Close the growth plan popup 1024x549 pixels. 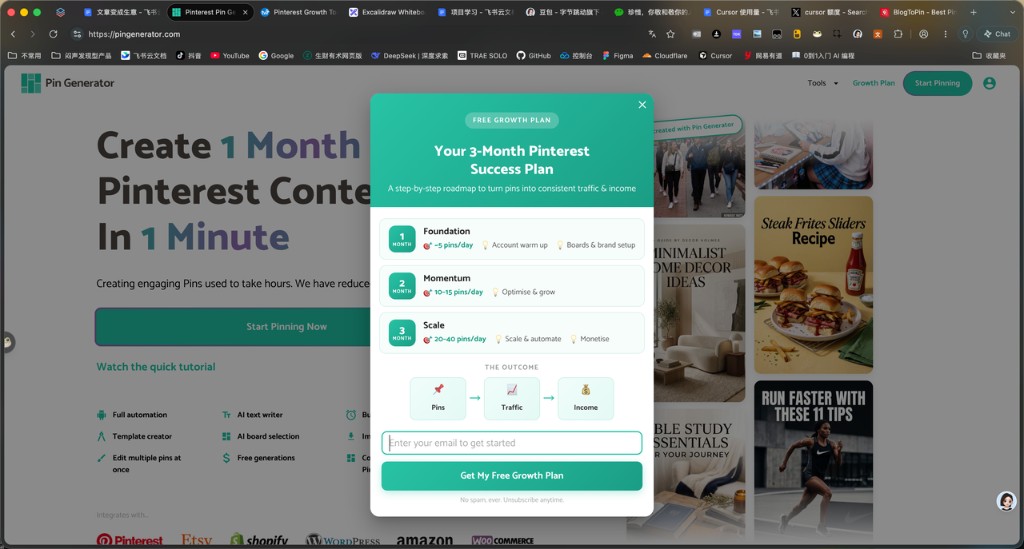642,104
